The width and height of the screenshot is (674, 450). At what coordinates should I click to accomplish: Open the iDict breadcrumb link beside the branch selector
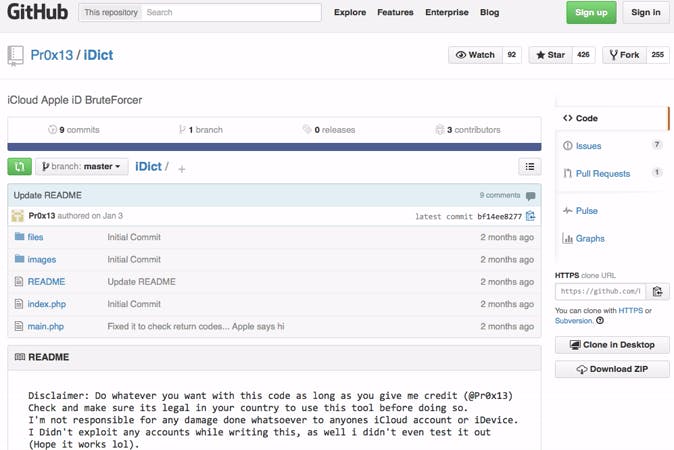tap(148, 166)
